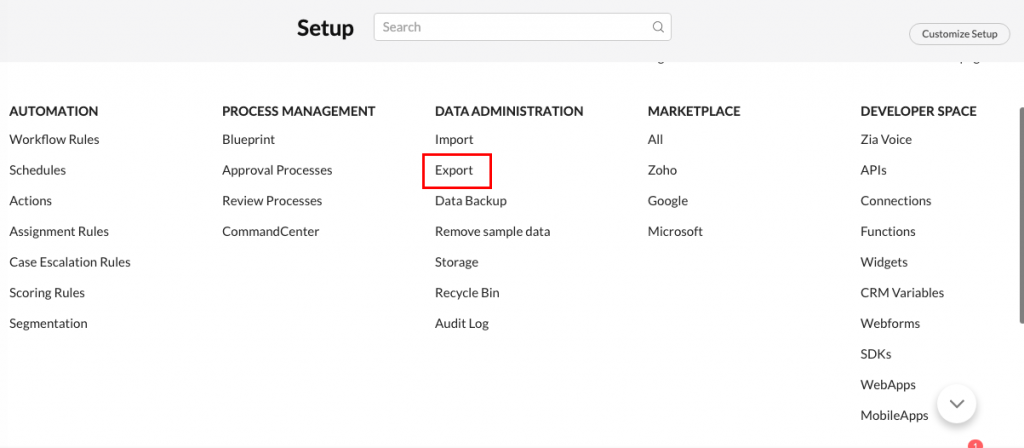Screen dimensions: 1024x448
Task: Click the Customize Setup button
Action: 959,34
